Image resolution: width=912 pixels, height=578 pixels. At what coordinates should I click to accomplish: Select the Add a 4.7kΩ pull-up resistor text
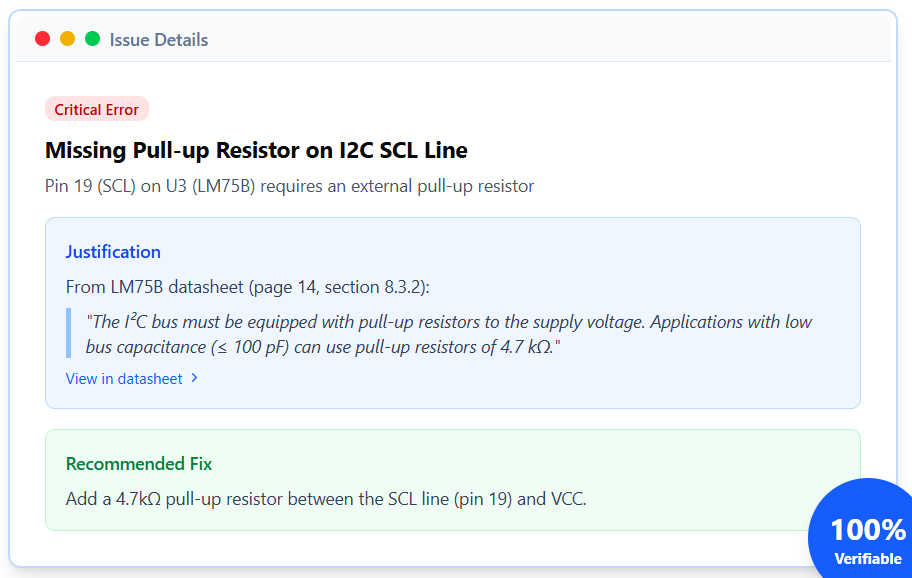pos(325,498)
